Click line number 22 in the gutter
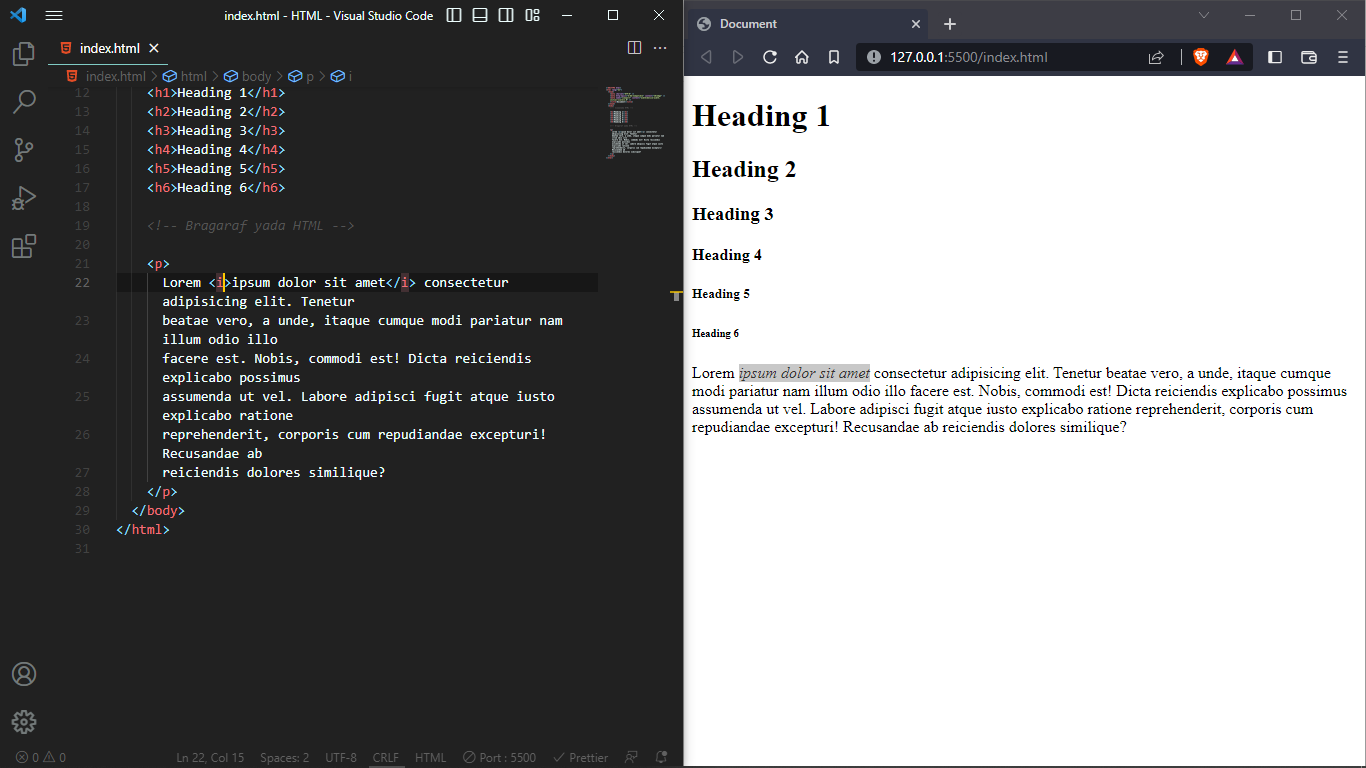The width and height of the screenshot is (1366, 768). [x=82, y=283]
